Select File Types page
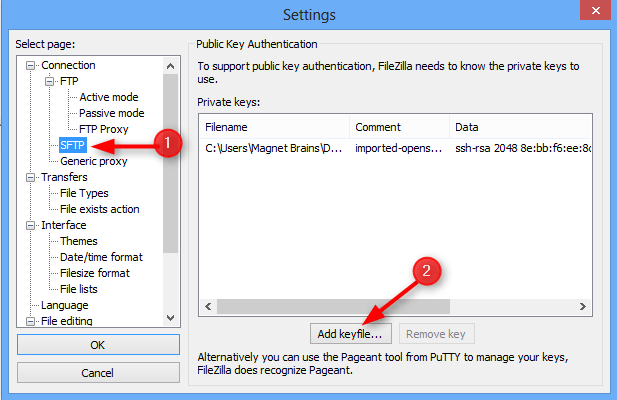This screenshot has width=617, height=400. [84, 193]
